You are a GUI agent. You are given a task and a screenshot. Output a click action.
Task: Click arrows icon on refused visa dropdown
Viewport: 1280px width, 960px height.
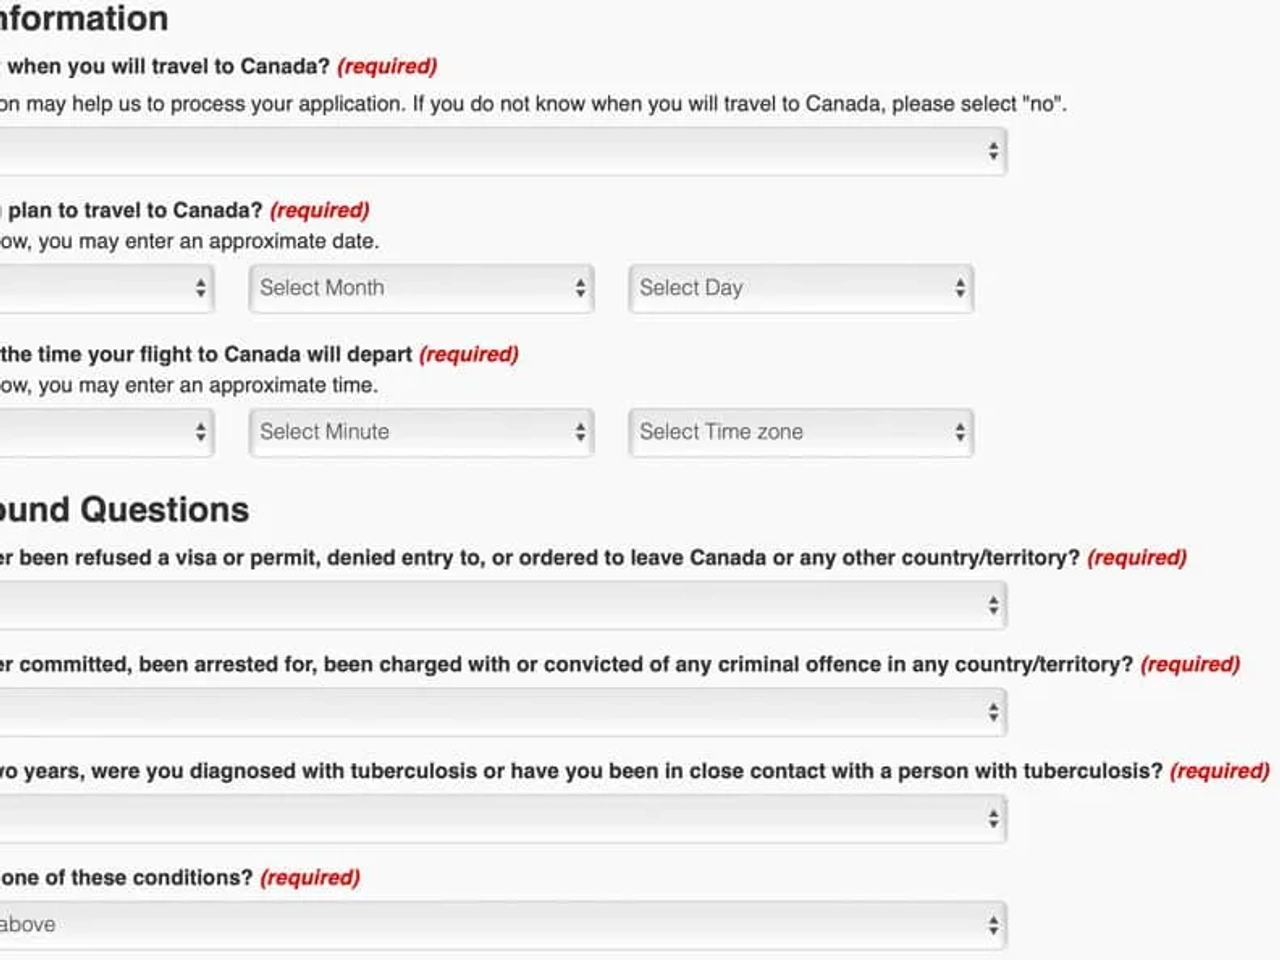(993, 605)
